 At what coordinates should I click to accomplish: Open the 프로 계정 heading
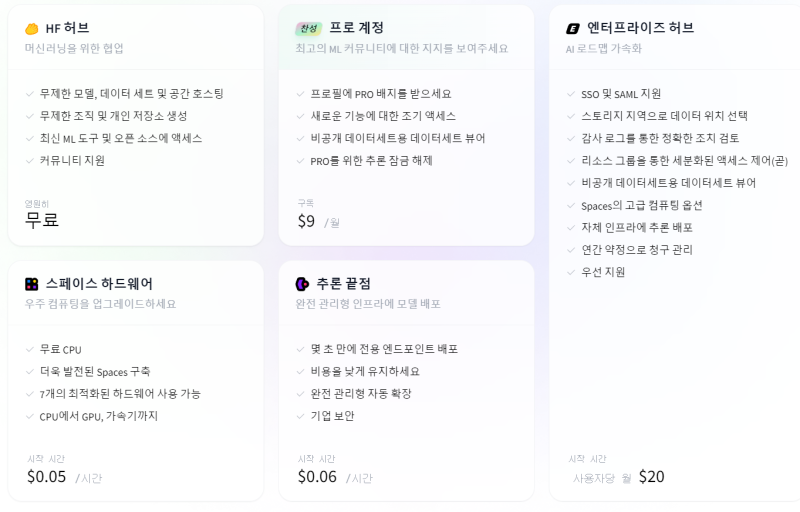coord(356,28)
